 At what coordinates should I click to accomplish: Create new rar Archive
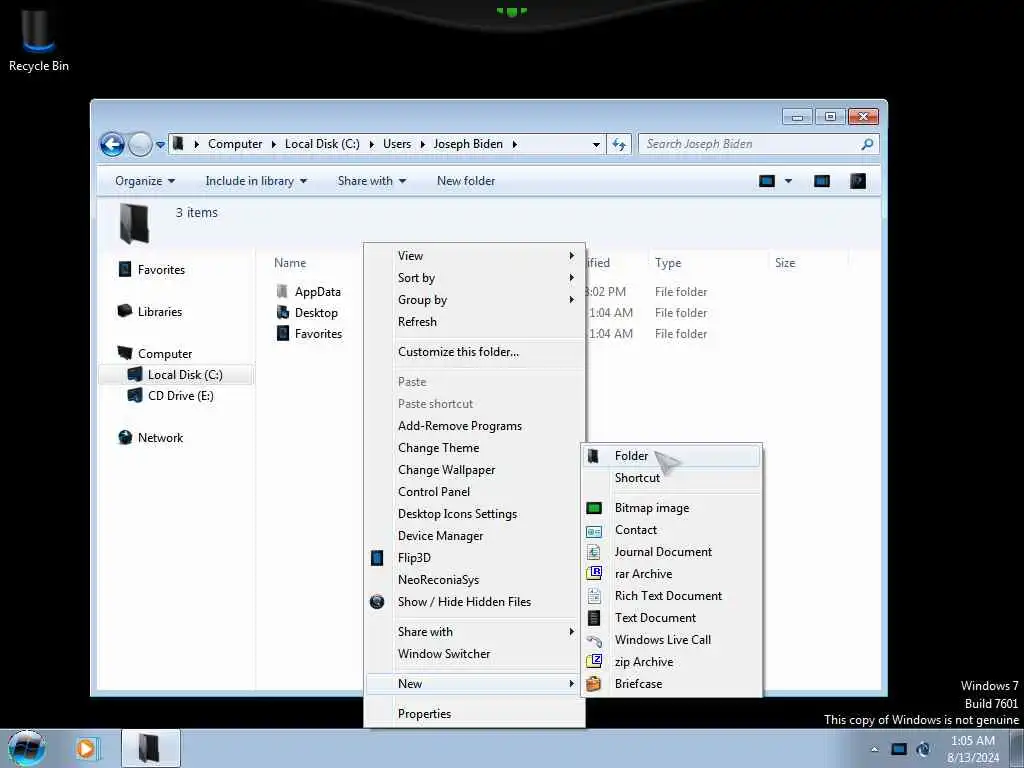pos(671,573)
